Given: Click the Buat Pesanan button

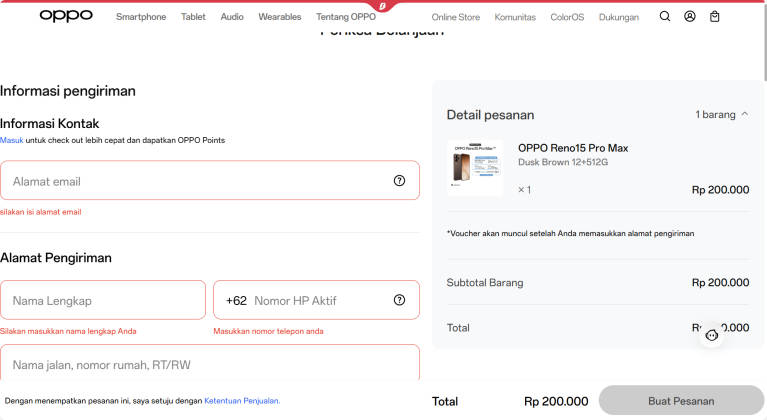Looking at the screenshot, I should point(681,400).
